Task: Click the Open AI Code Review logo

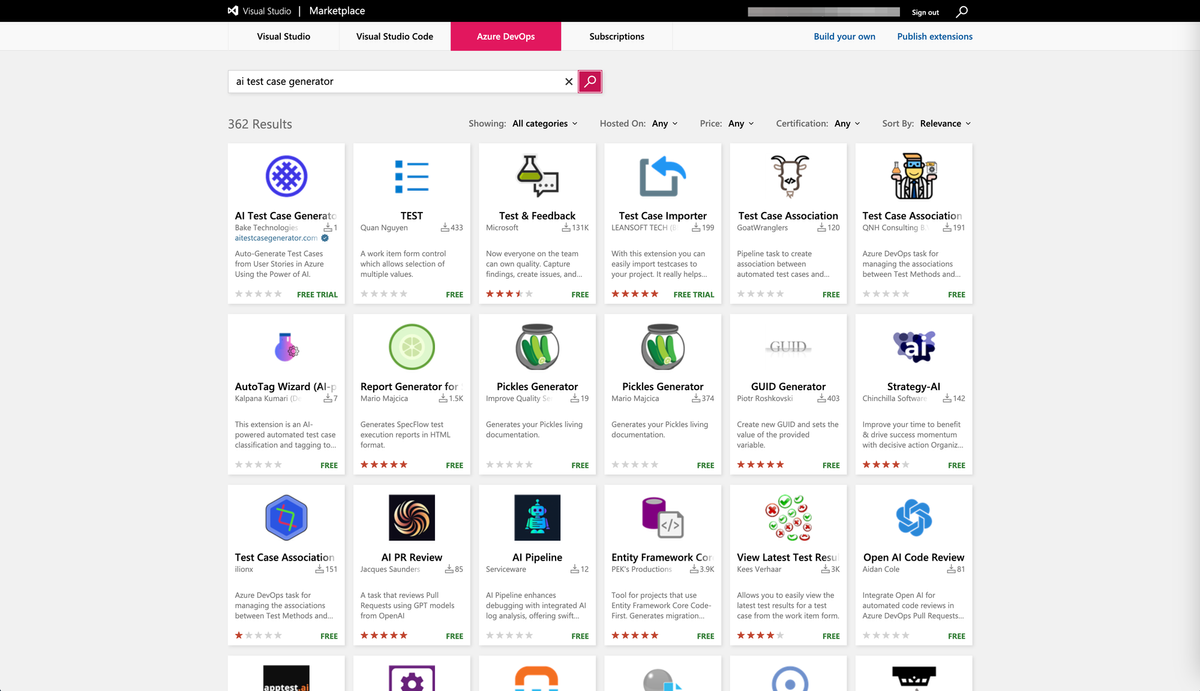Action: point(914,518)
